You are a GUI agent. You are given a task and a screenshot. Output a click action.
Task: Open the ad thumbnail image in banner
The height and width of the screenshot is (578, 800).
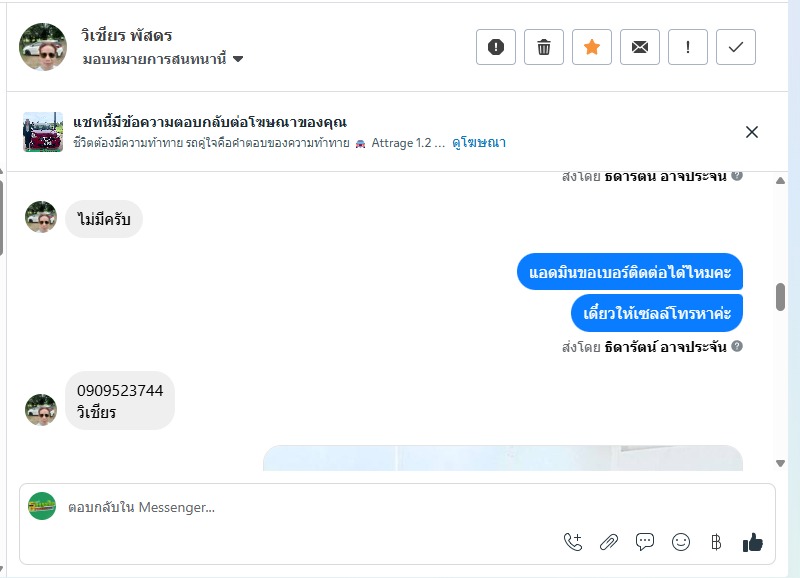43,132
